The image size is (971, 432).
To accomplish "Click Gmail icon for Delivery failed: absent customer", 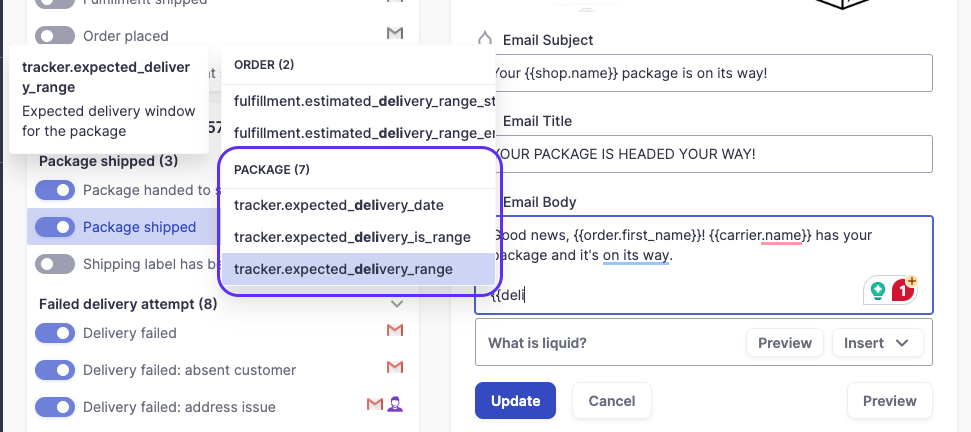I will pos(395,368).
